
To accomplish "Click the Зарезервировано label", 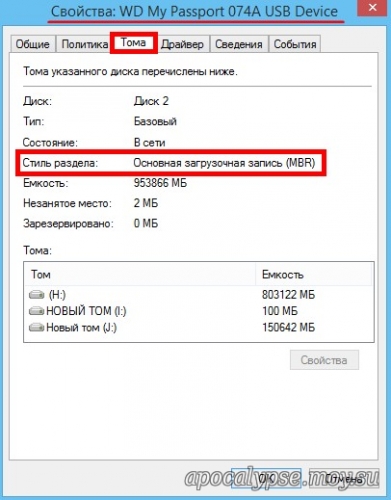I will 68,224.
